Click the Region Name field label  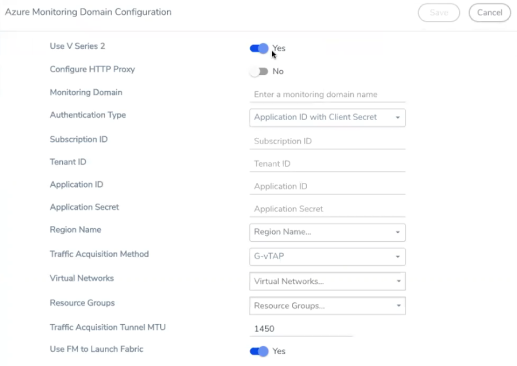coord(75,230)
